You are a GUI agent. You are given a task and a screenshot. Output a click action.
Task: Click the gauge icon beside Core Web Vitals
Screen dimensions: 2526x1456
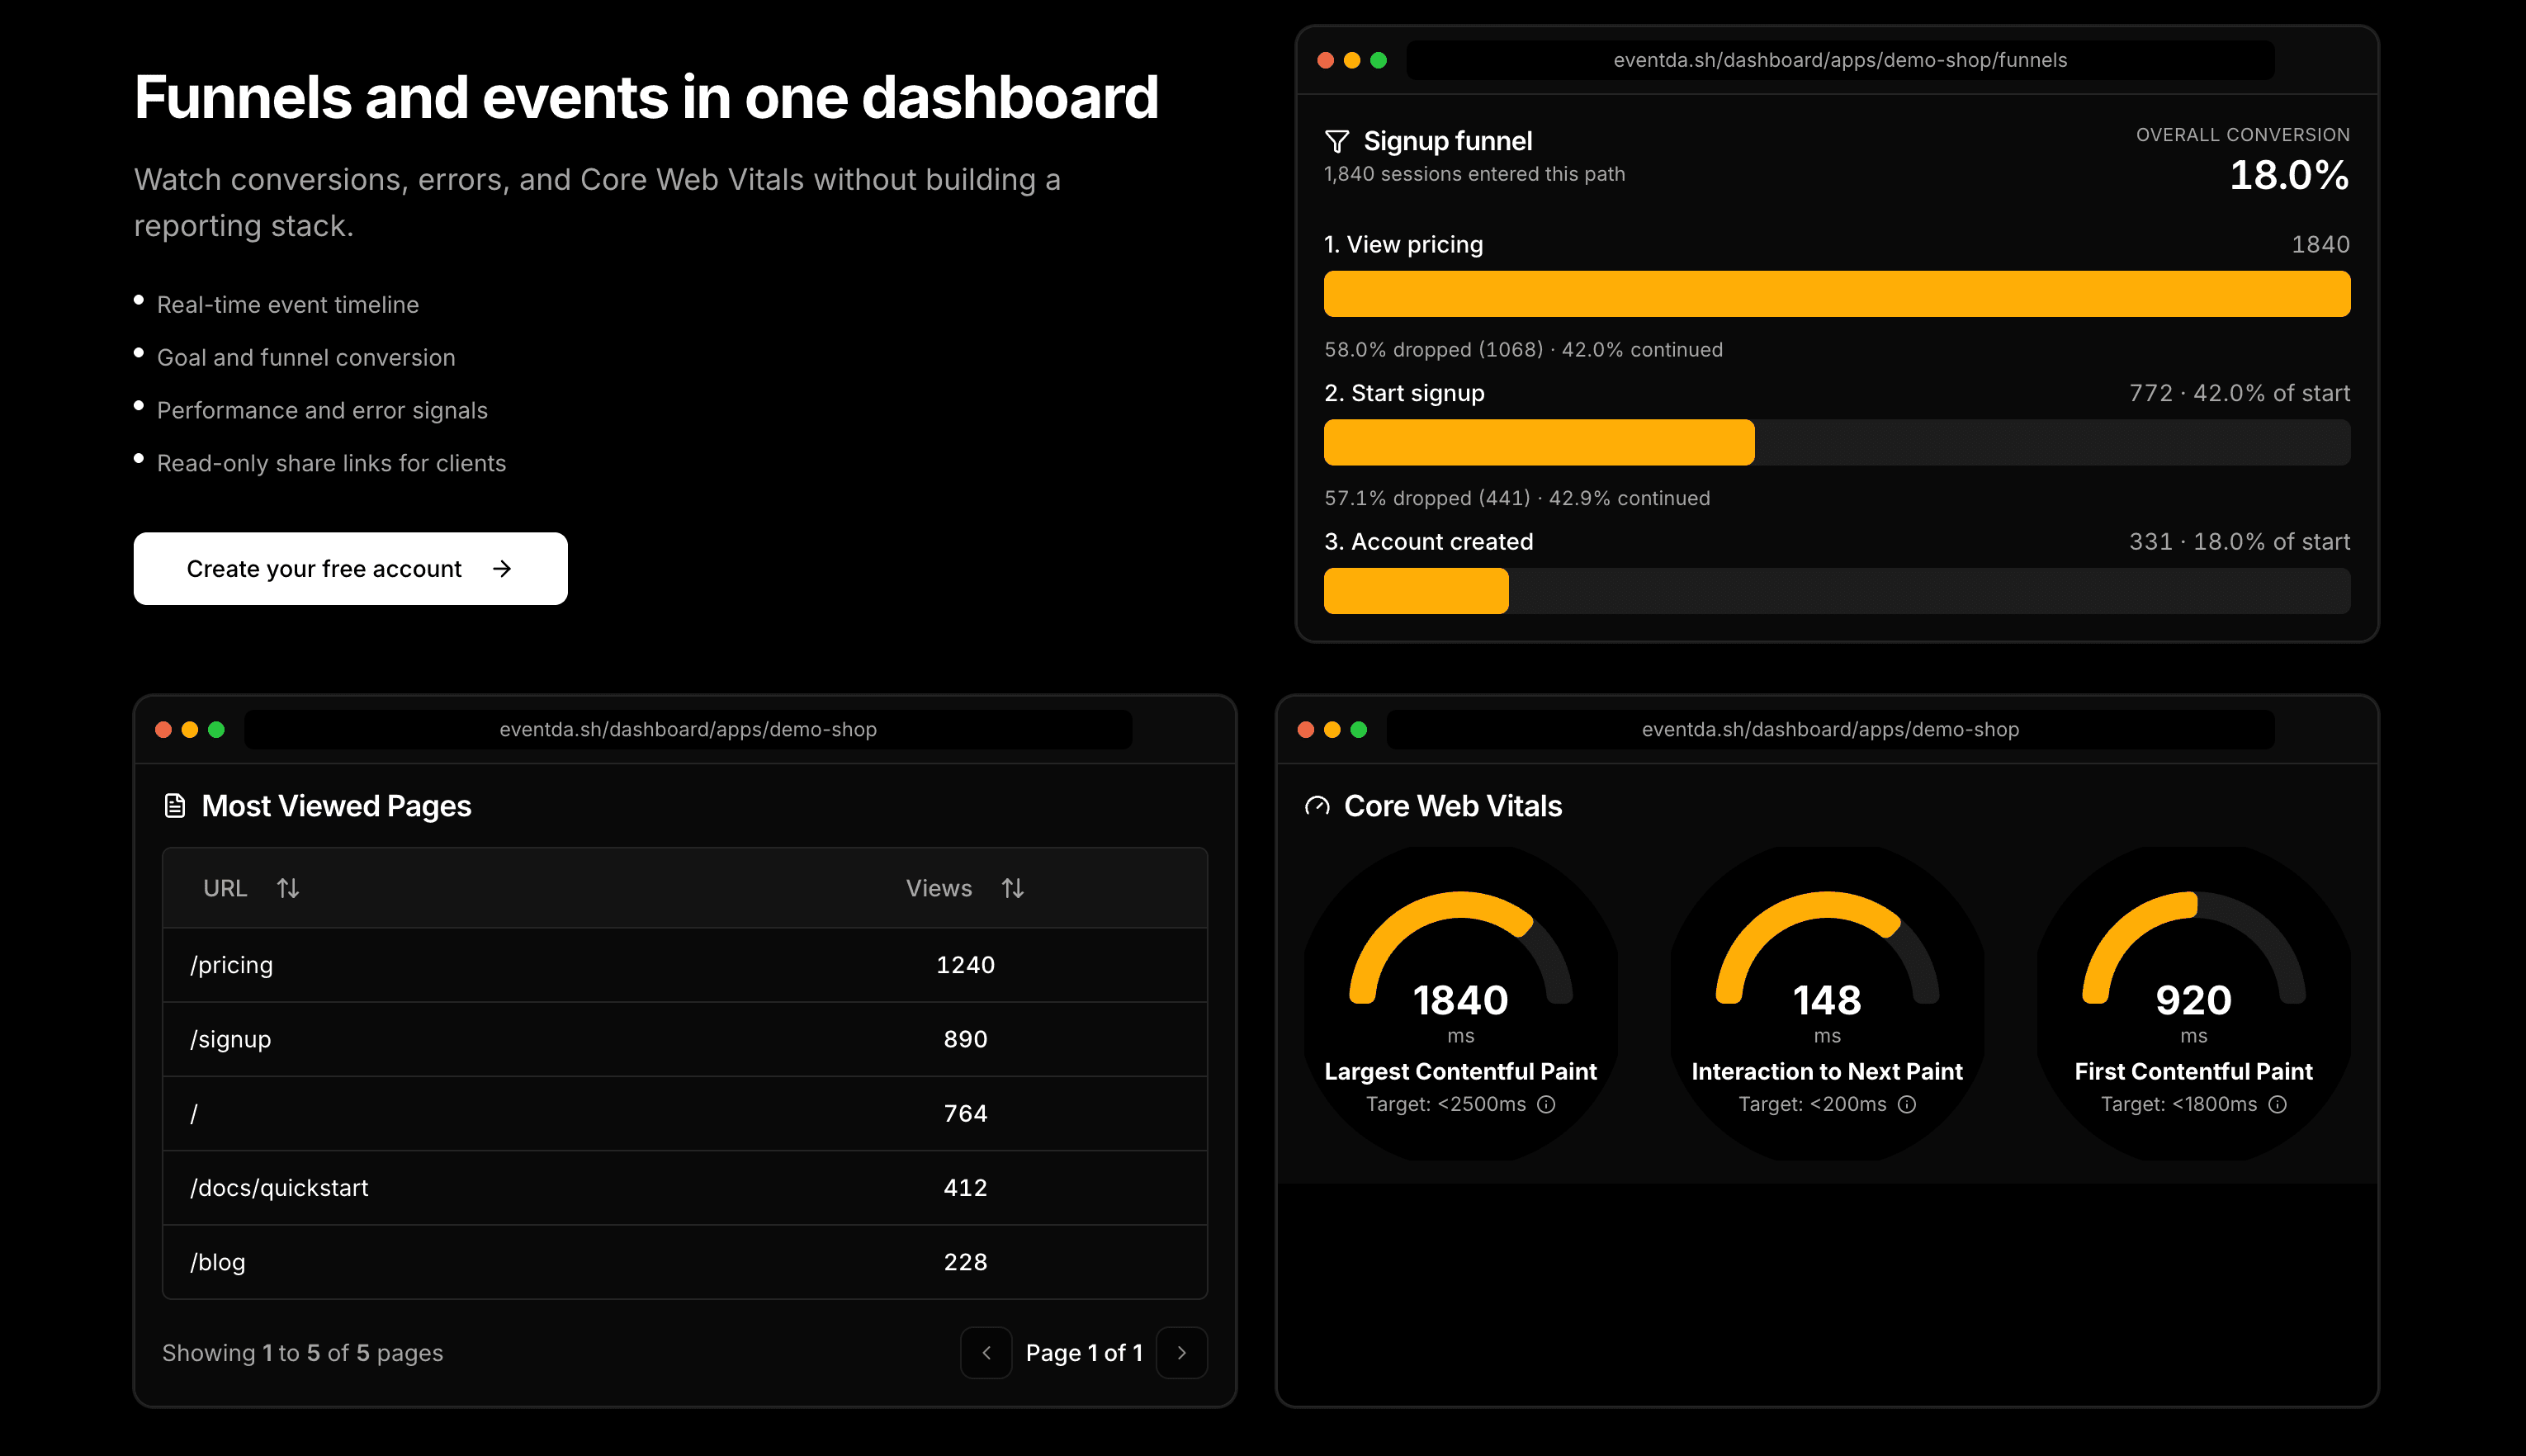pyautogui.click(x=1317, y=806)
